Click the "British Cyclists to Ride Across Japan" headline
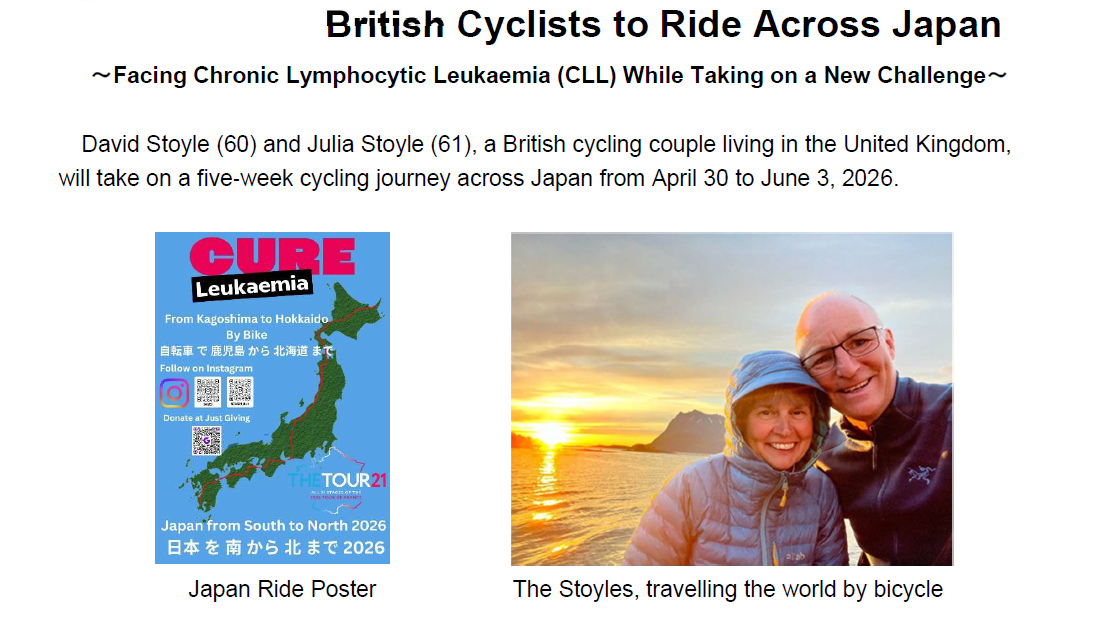The height and width of the screenshot is (617, 1095). pyautogui.click(x=663, y=25)
